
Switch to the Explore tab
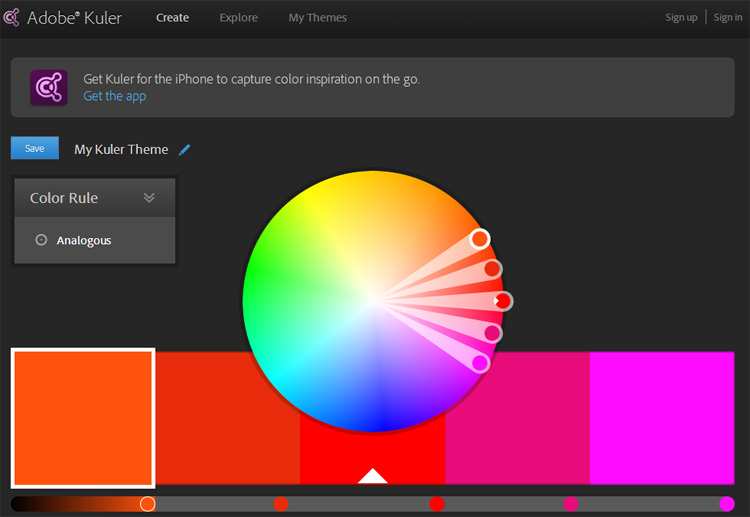pos(239,18)
